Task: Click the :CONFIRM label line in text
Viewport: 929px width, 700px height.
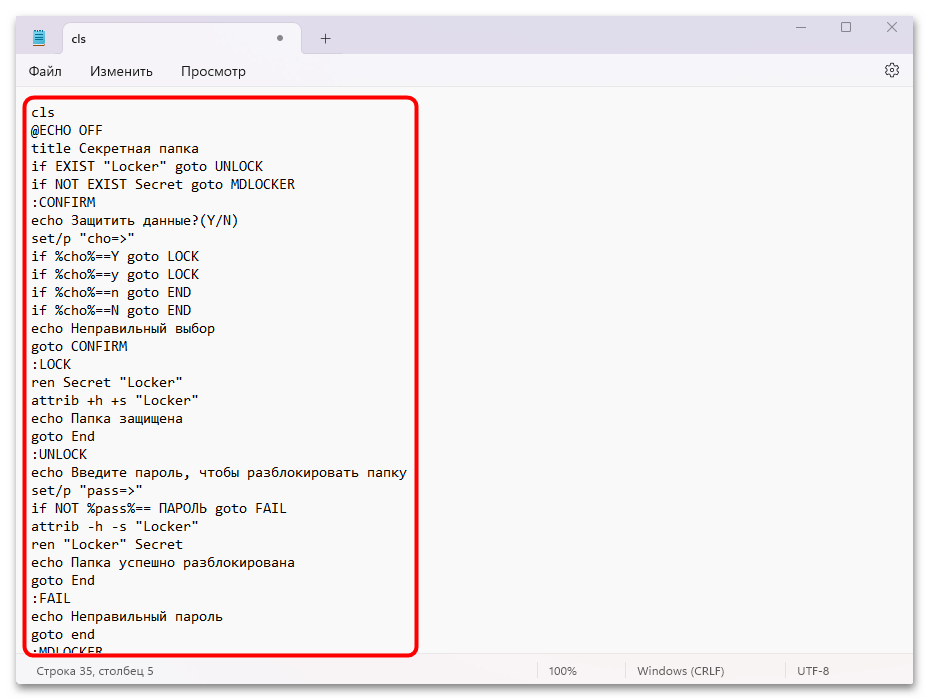Action: (63, 202)
